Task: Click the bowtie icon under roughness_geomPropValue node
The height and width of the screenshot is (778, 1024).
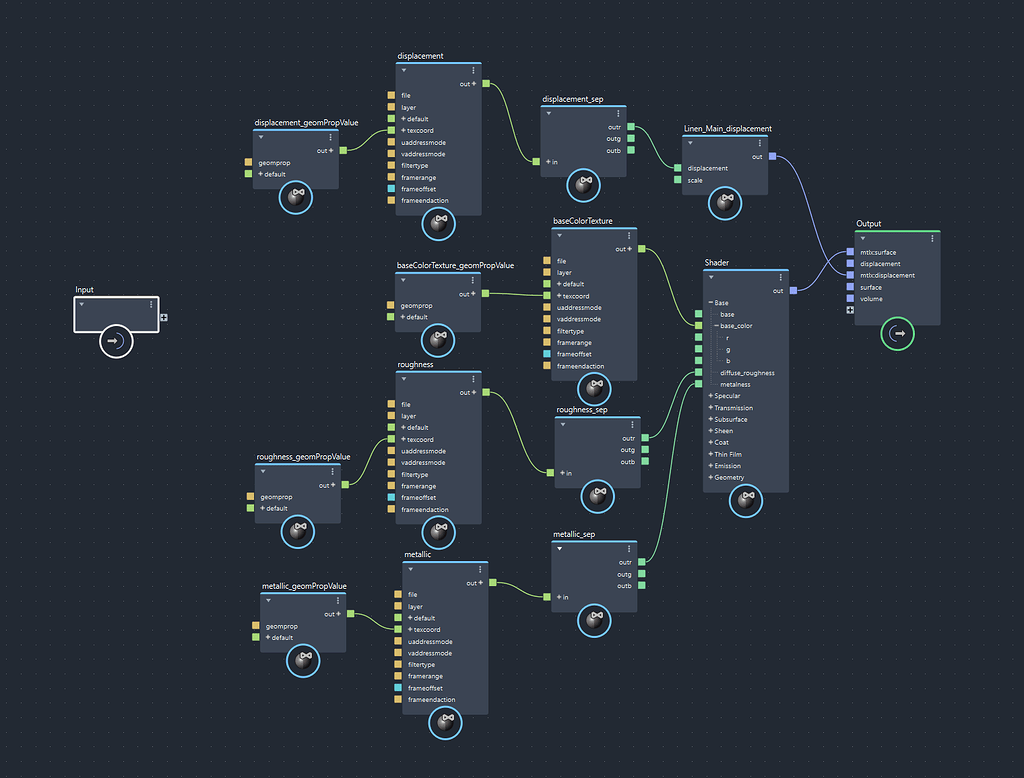Action: (296, 532)
